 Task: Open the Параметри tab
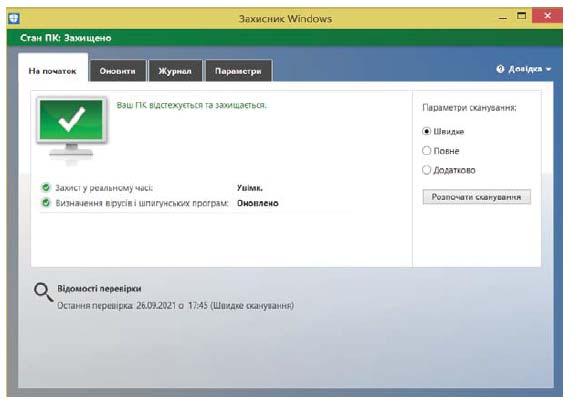(x=238, y=71)
